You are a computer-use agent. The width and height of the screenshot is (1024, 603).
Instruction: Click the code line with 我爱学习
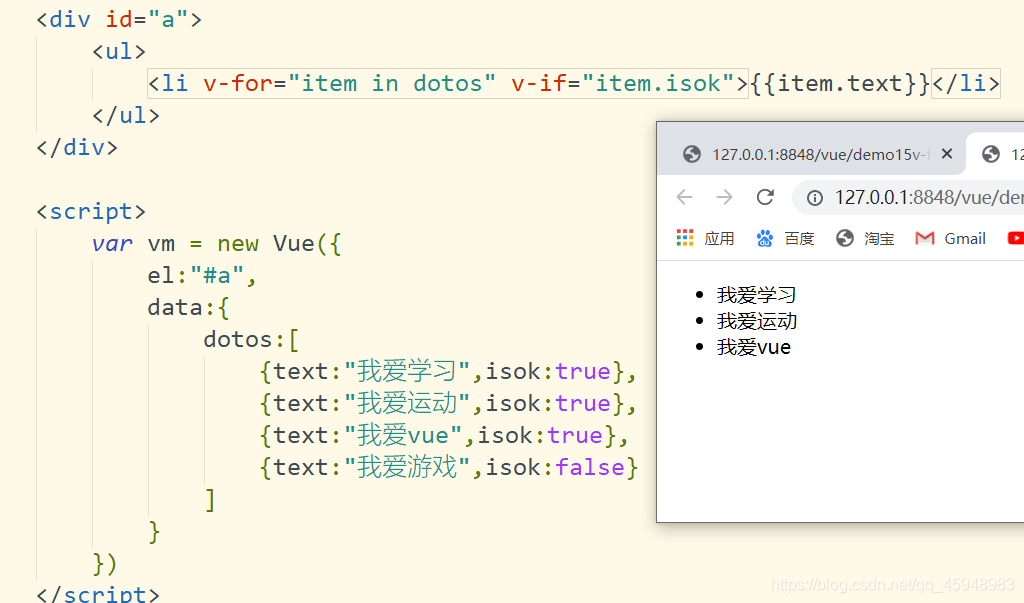tap(447, 372)
